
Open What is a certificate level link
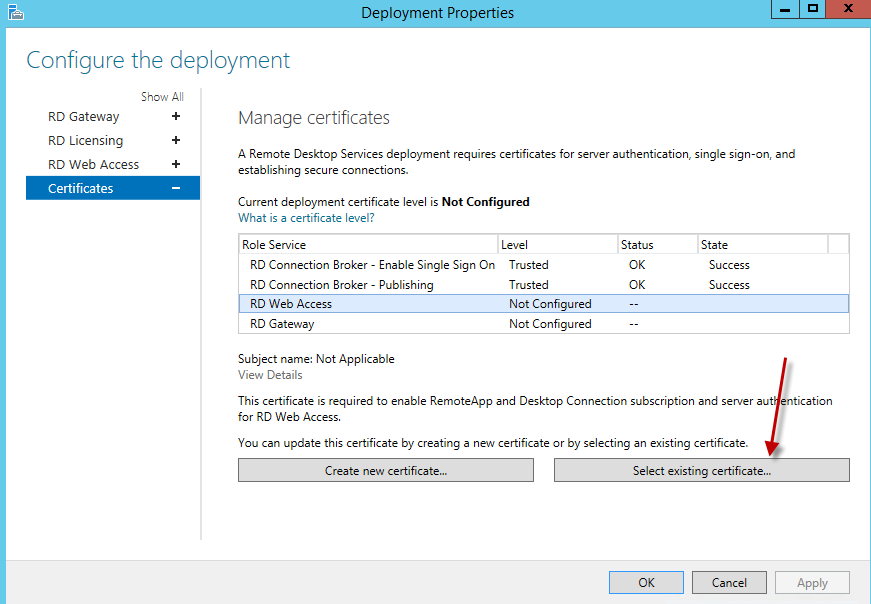(306, 218)
